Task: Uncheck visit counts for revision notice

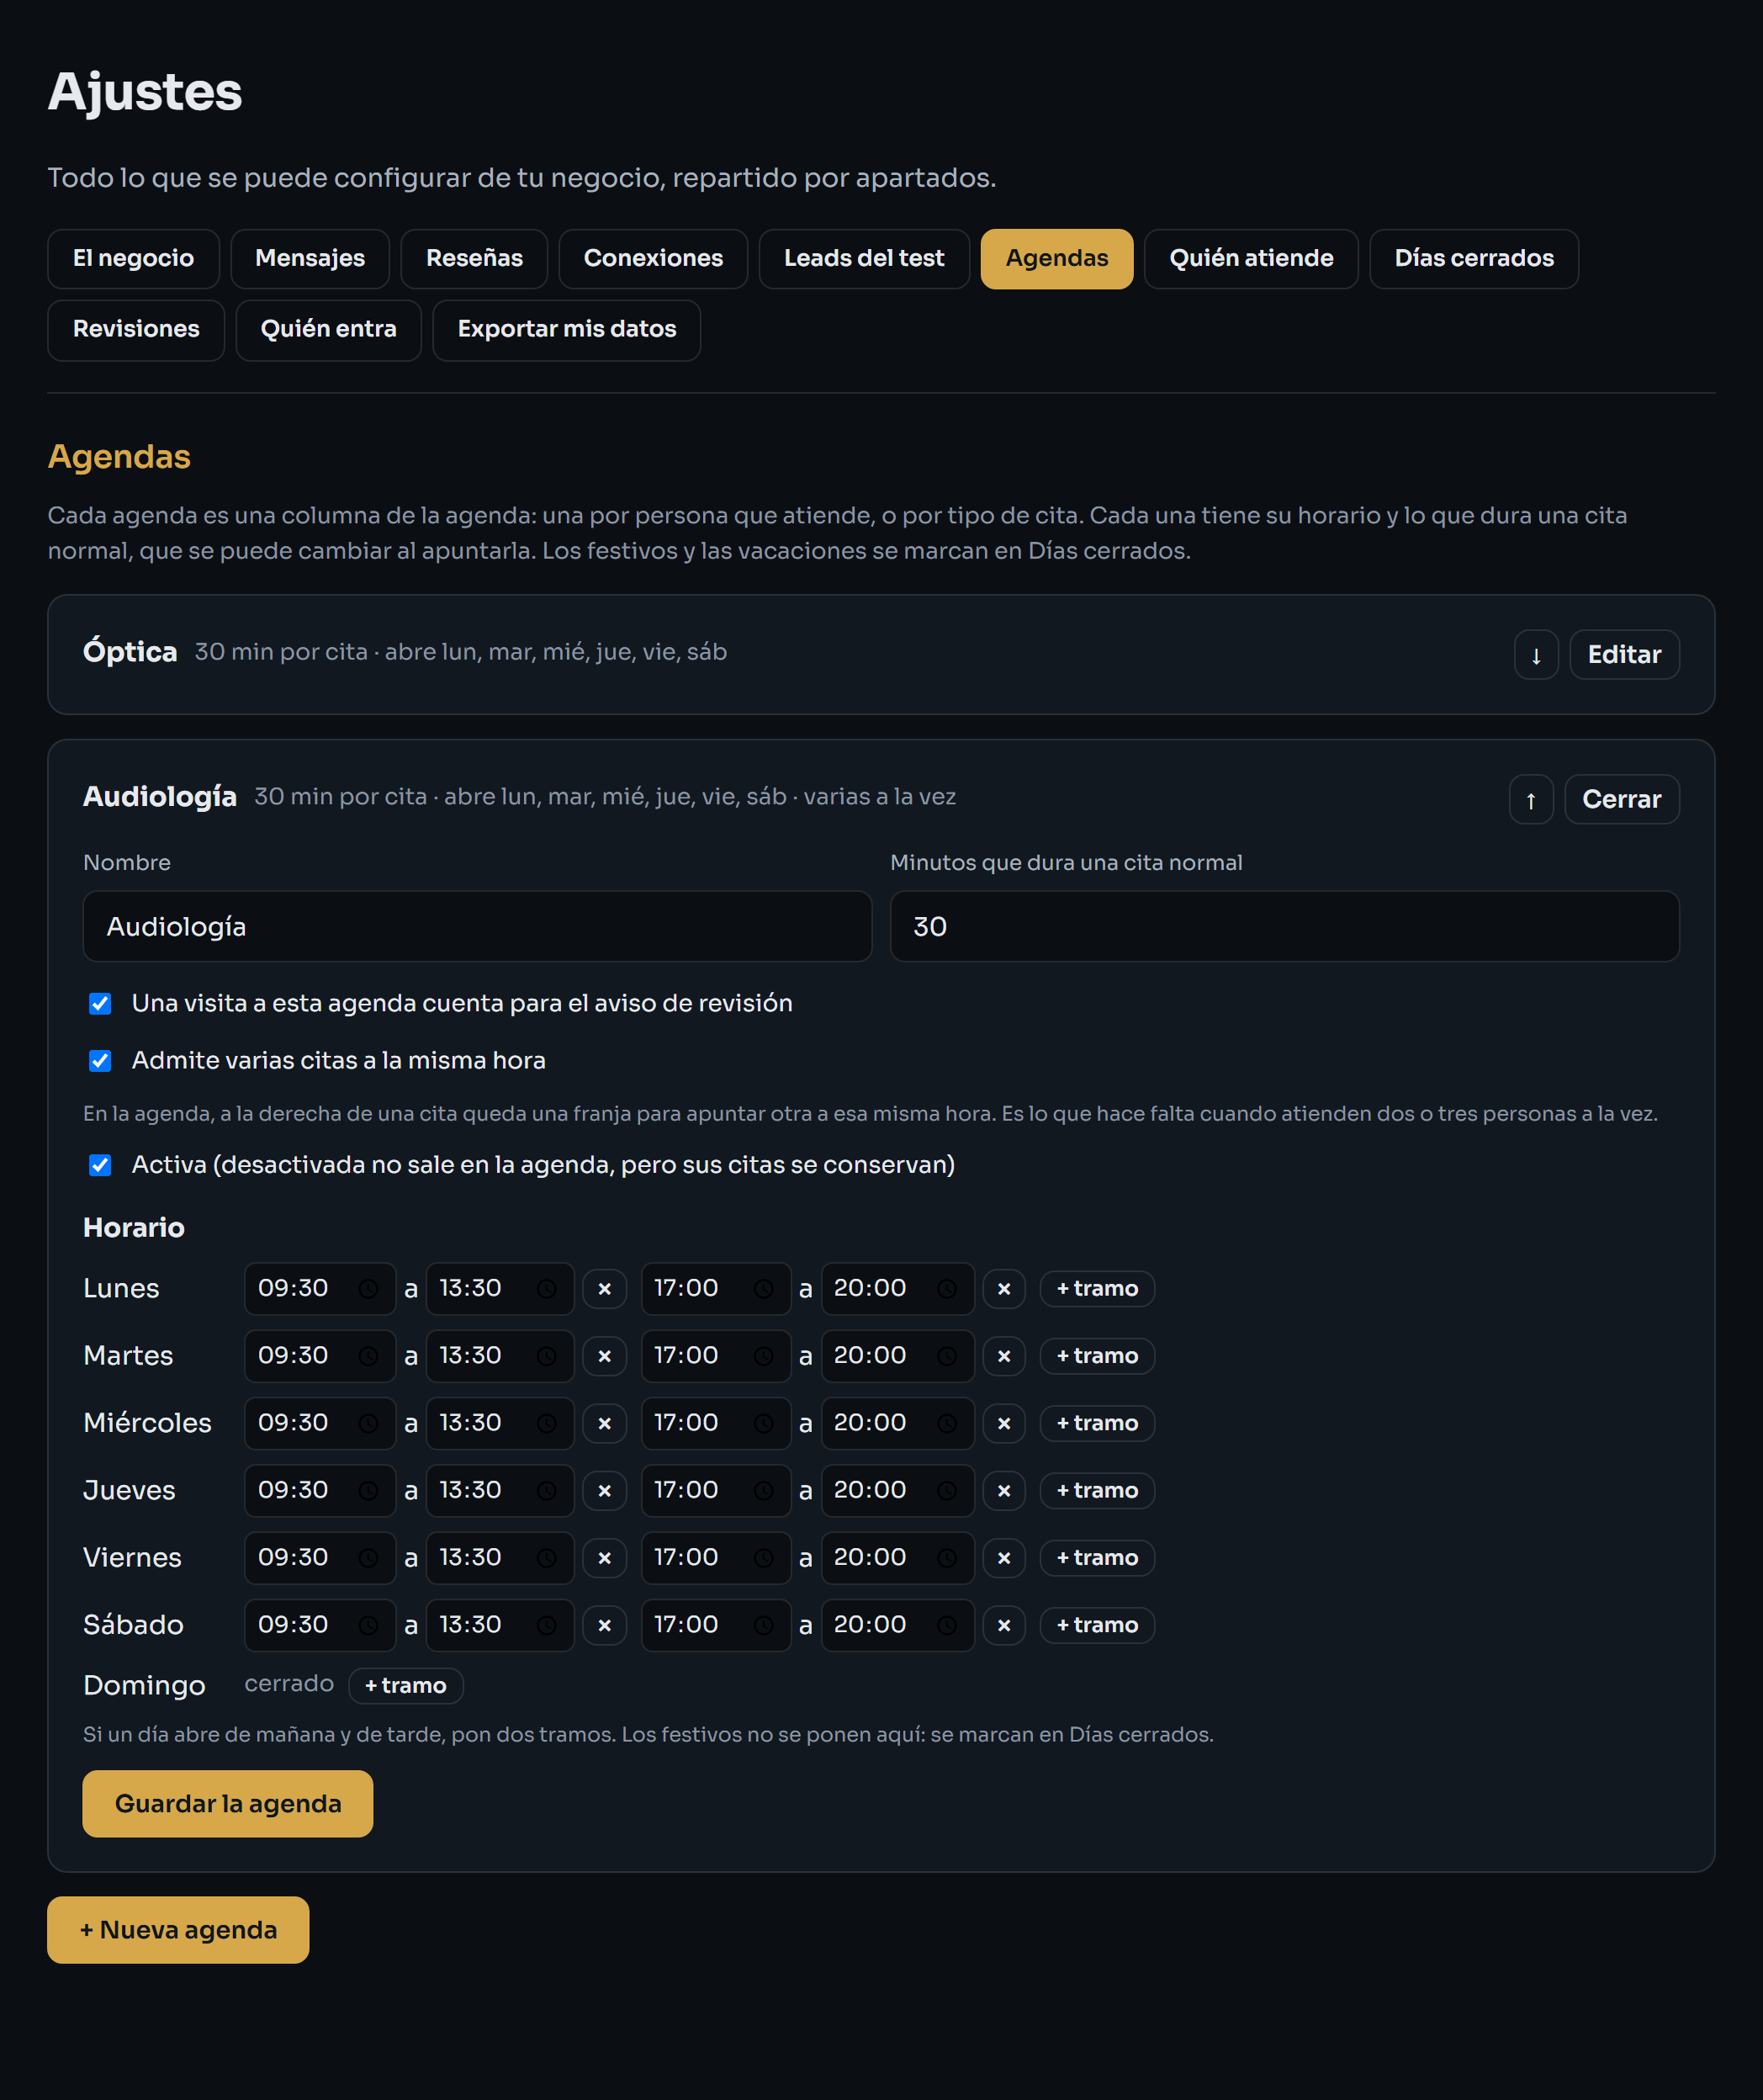Action: [100, 1003]
